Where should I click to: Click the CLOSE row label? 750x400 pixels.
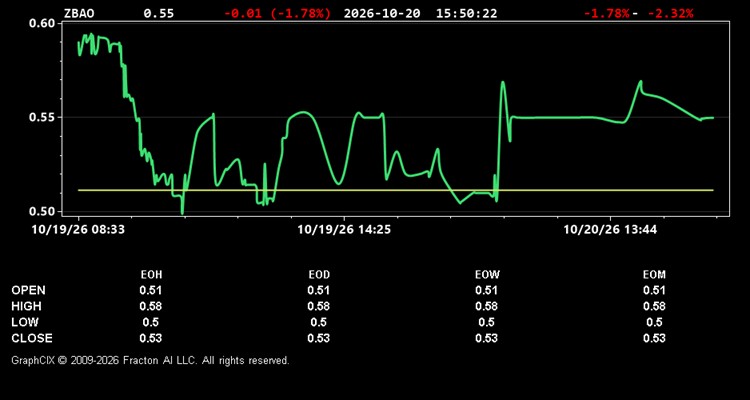[32, 338]
